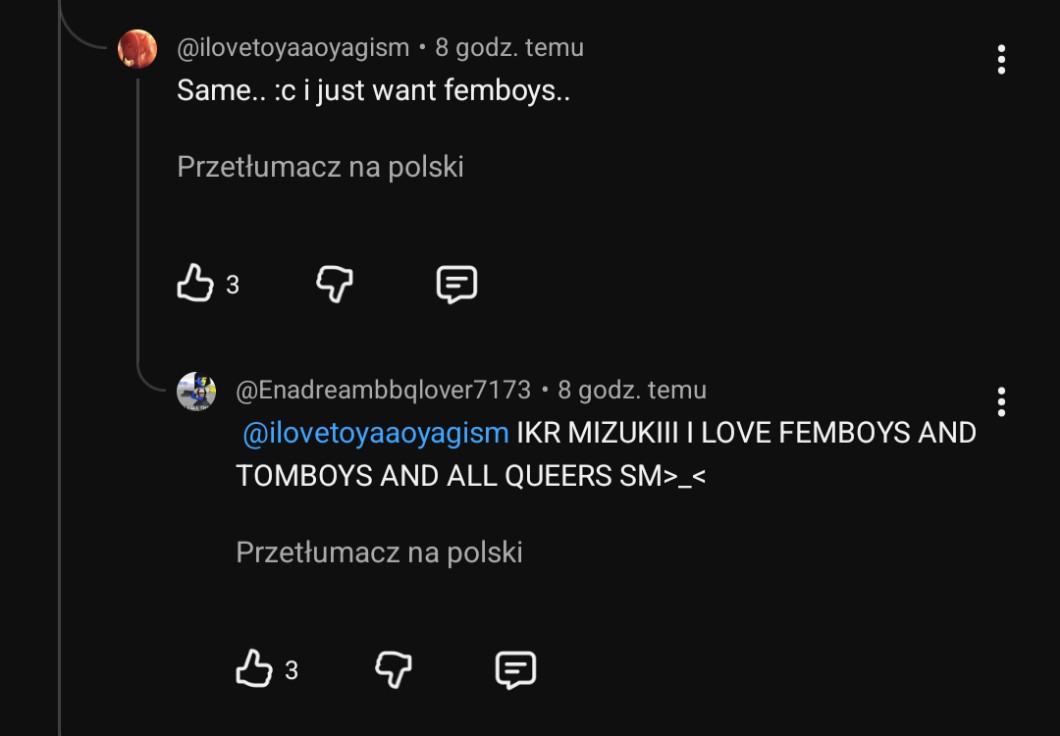Like the "Same.." comment by @ilovetoyaaoyagism
Image resolution: width=1060 pixels, height=736 pixels.
196,284
